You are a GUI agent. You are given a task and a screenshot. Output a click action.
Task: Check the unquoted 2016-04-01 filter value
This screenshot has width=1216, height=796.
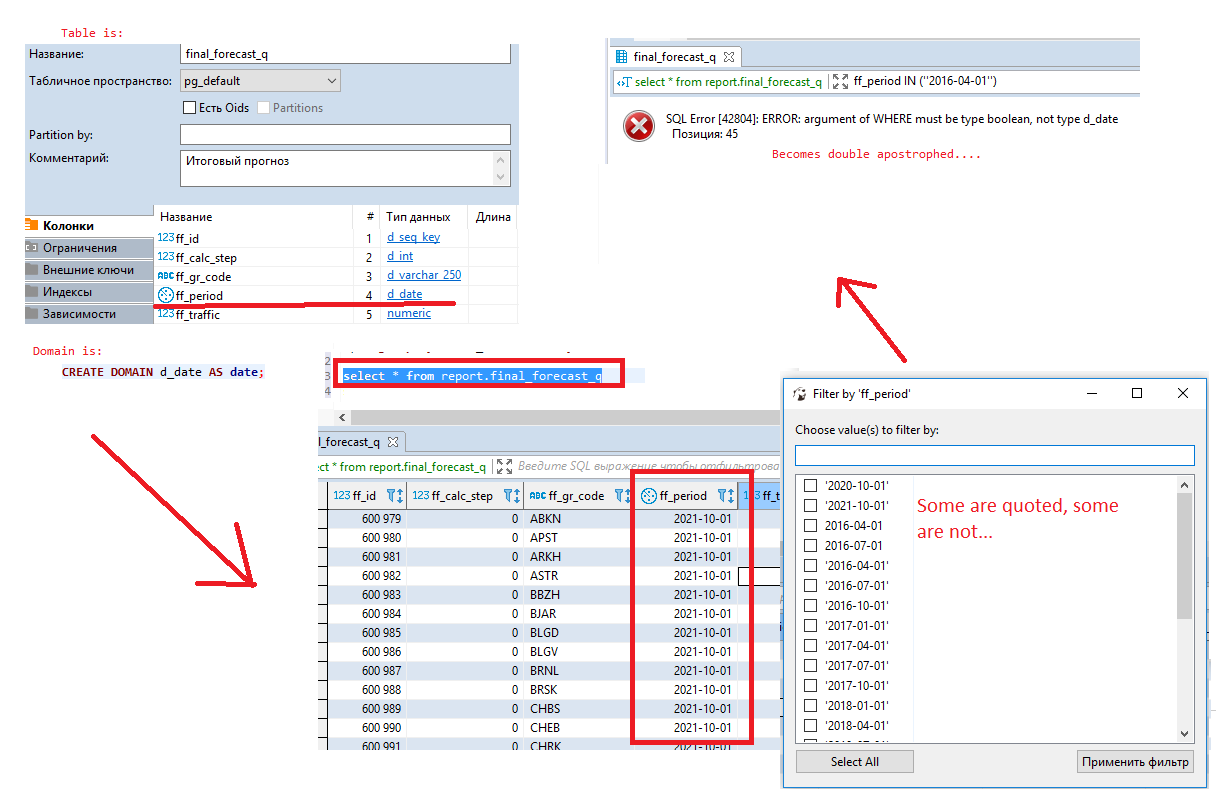tap(811, 525)
